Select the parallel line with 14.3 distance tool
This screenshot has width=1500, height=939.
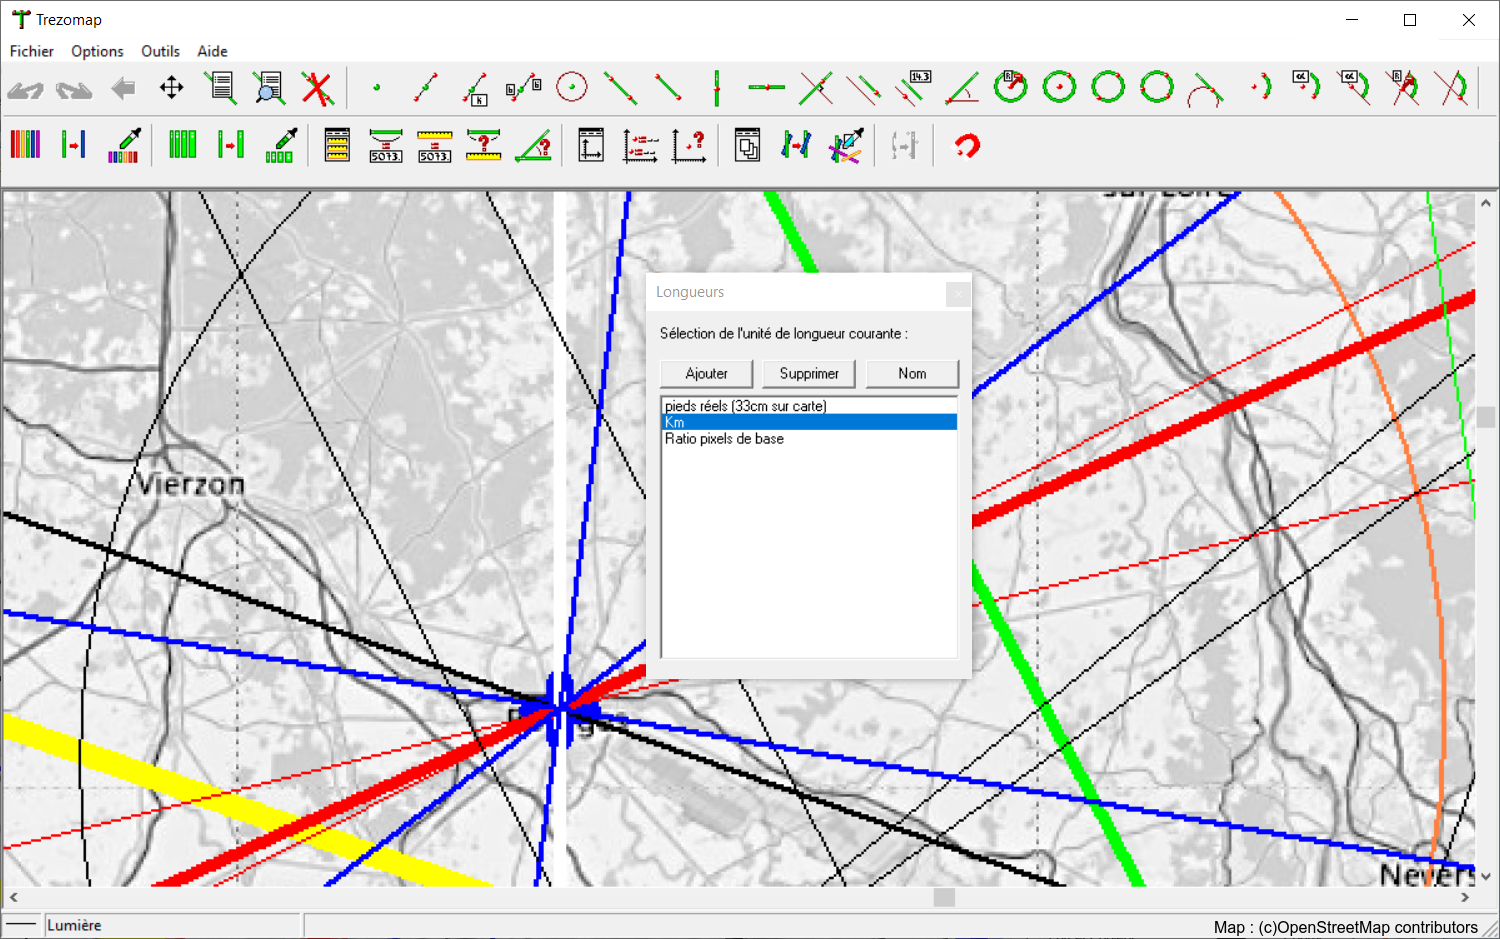pyautogui.click(x=913, y=88)
